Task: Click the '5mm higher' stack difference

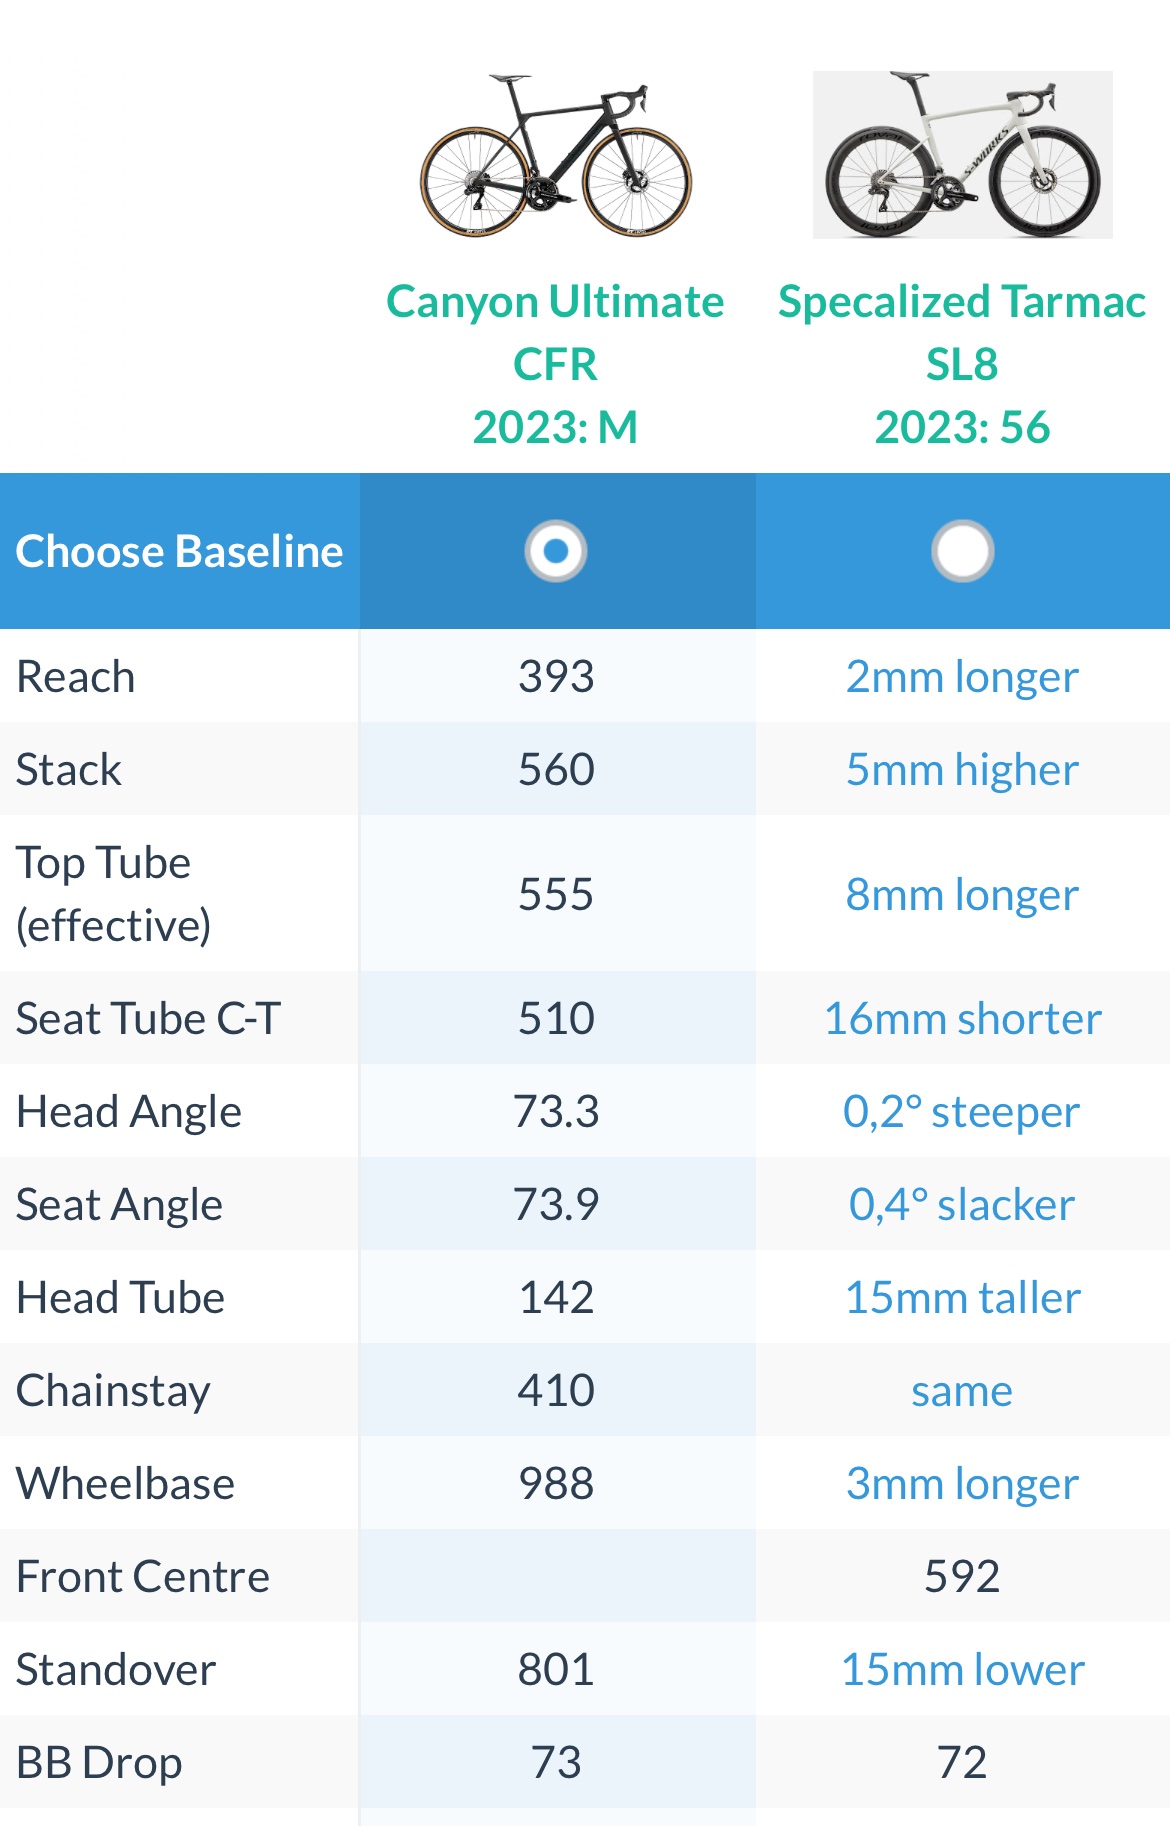Action: [962, 770]
